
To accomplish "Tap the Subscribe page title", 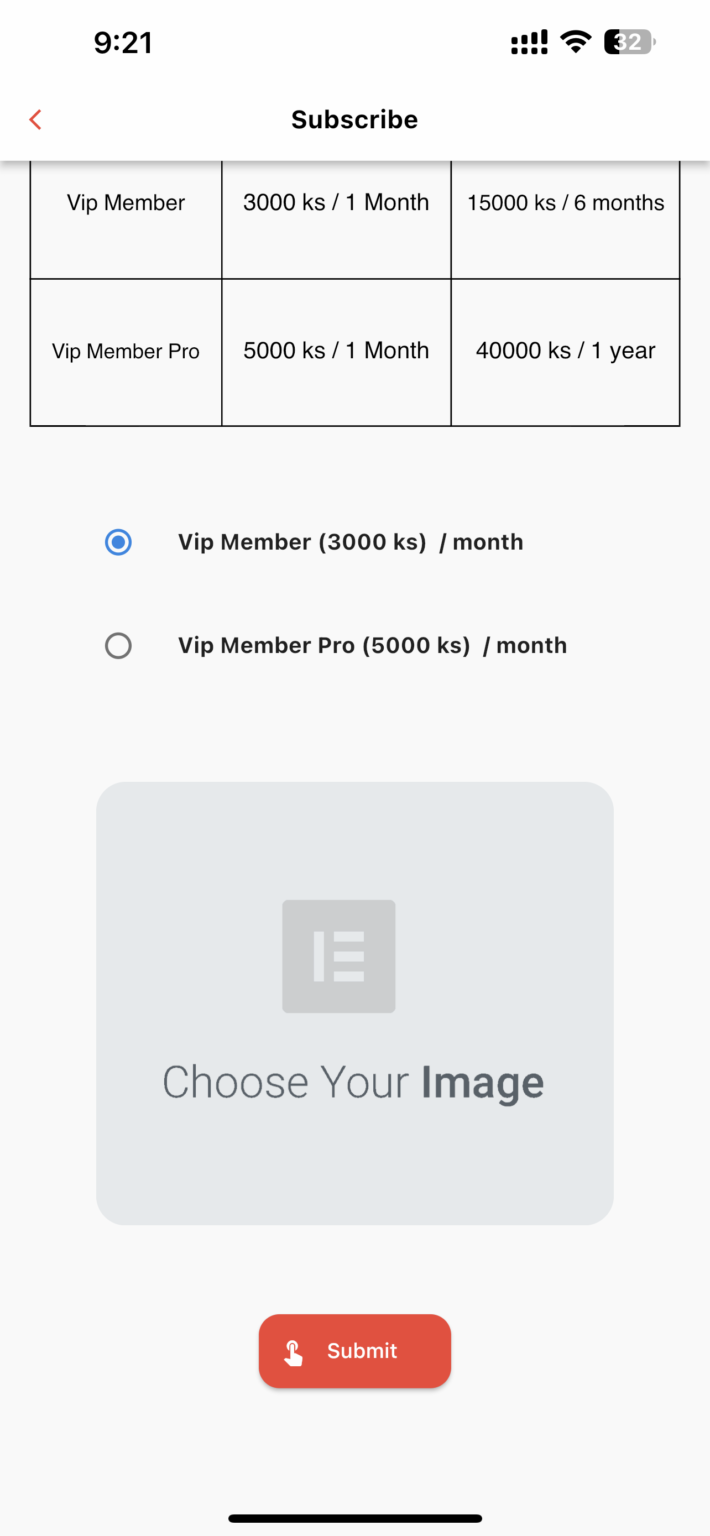I will point(354,120).
